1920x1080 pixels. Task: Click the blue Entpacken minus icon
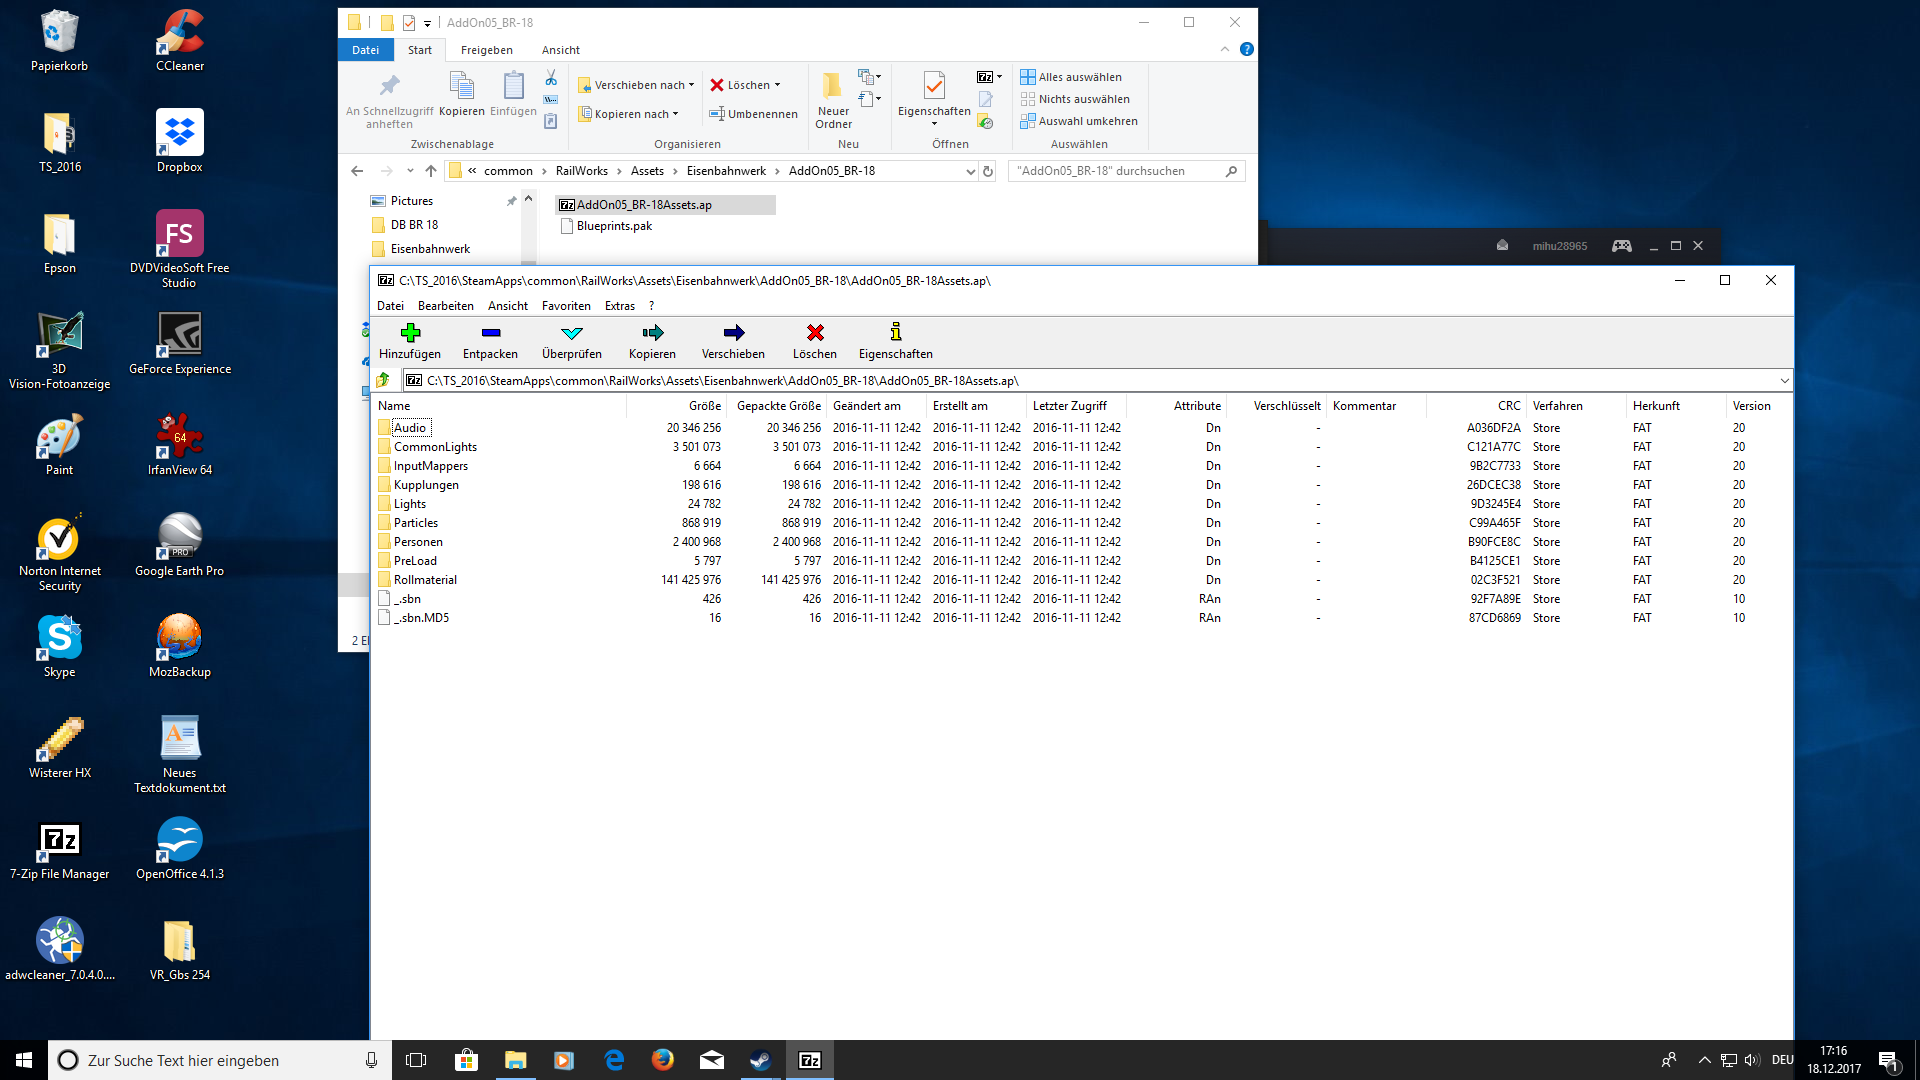[x=490, y=333]
